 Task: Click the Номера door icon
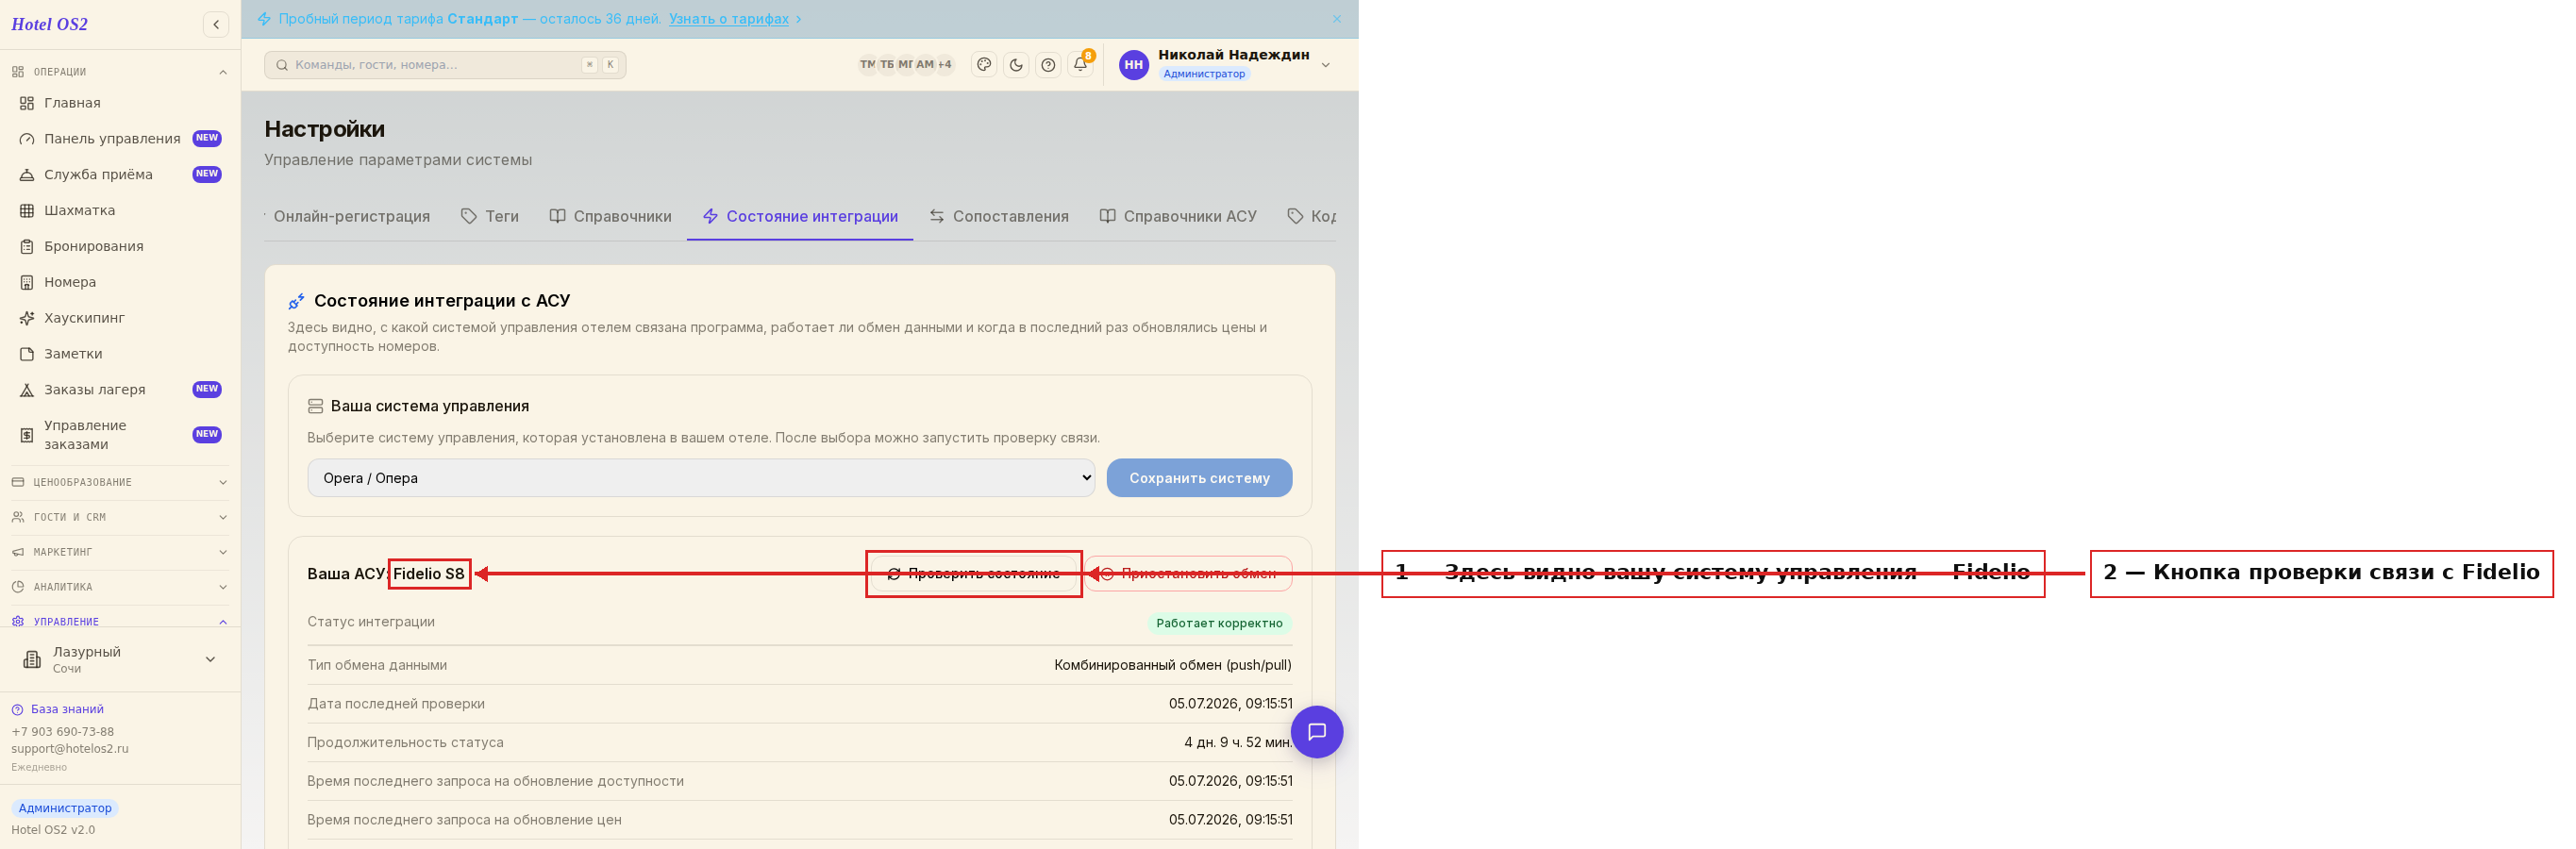(27, 283)
